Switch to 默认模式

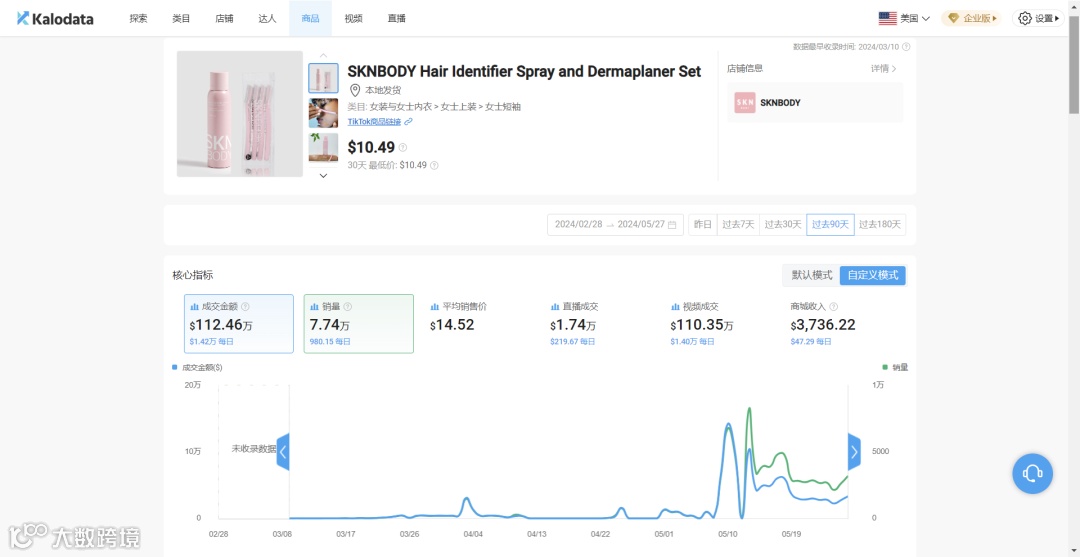coord(811,275)
